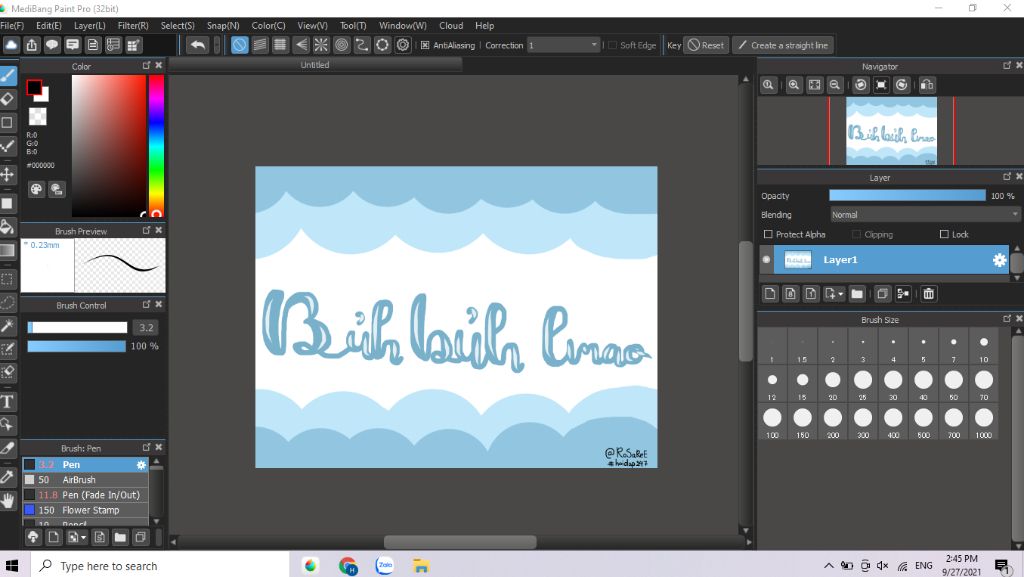The width and height of the screenshot is (1024, 577).
Task: Select the Eraser tool
Action: (x=7, y=99)
